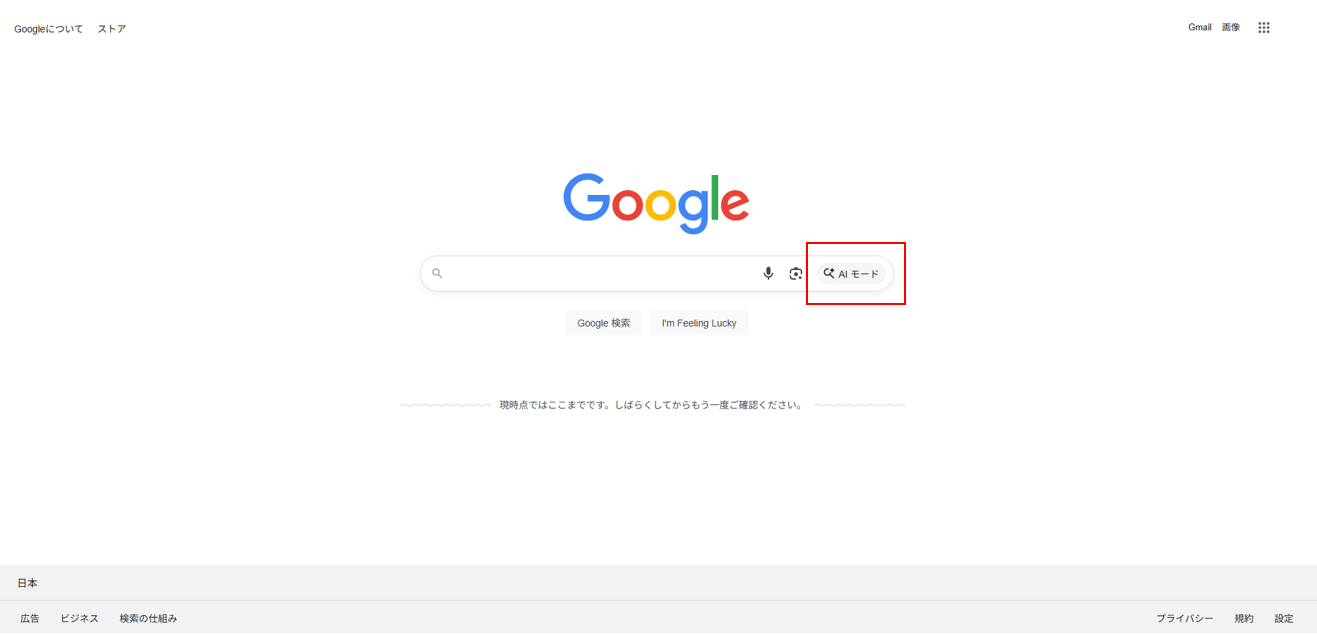The width and height of the screenshot is (1317, 634).
Task: Open the Gmail link
Action: 1200,27
